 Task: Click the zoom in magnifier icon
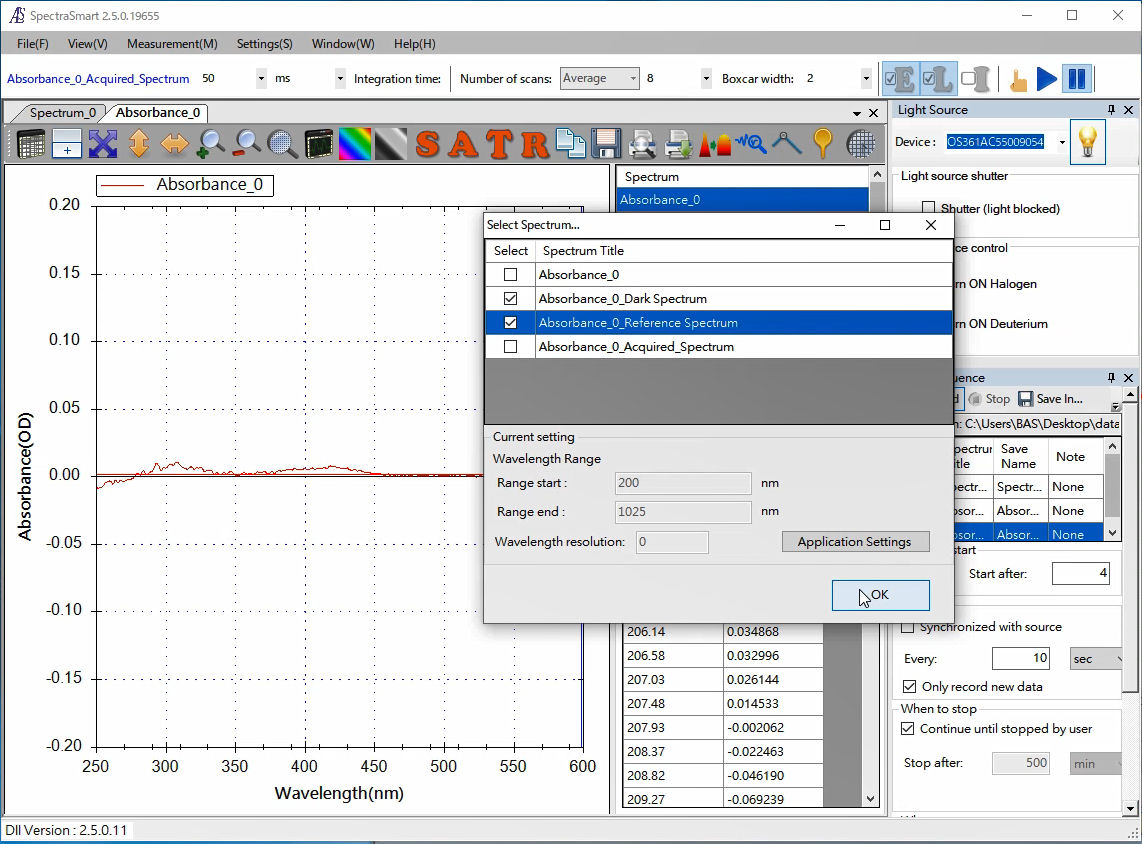pos(211,144)
